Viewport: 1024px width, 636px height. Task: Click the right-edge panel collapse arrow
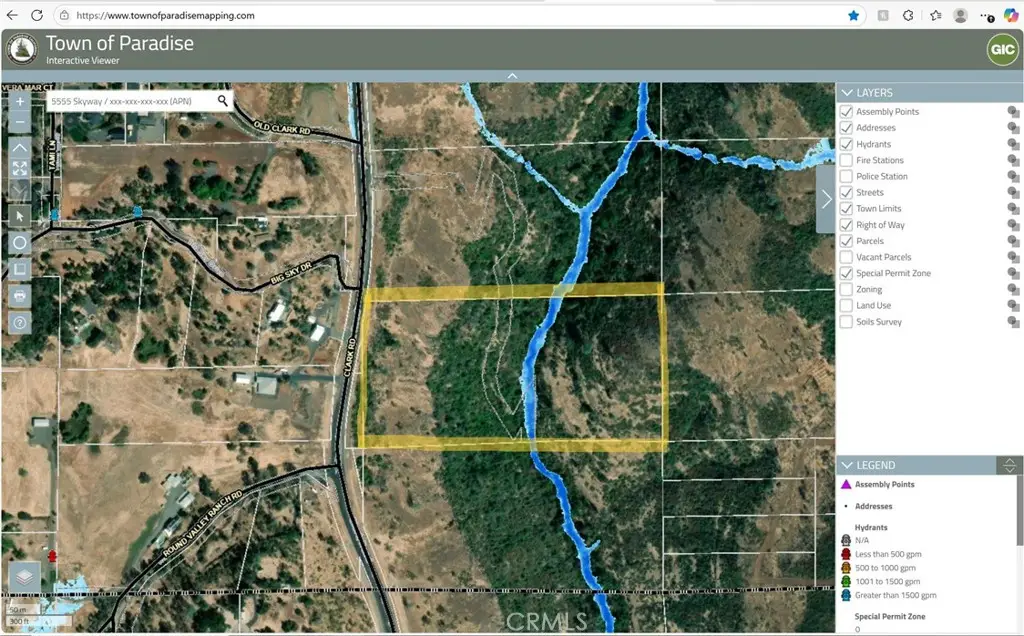pos(826,198)
